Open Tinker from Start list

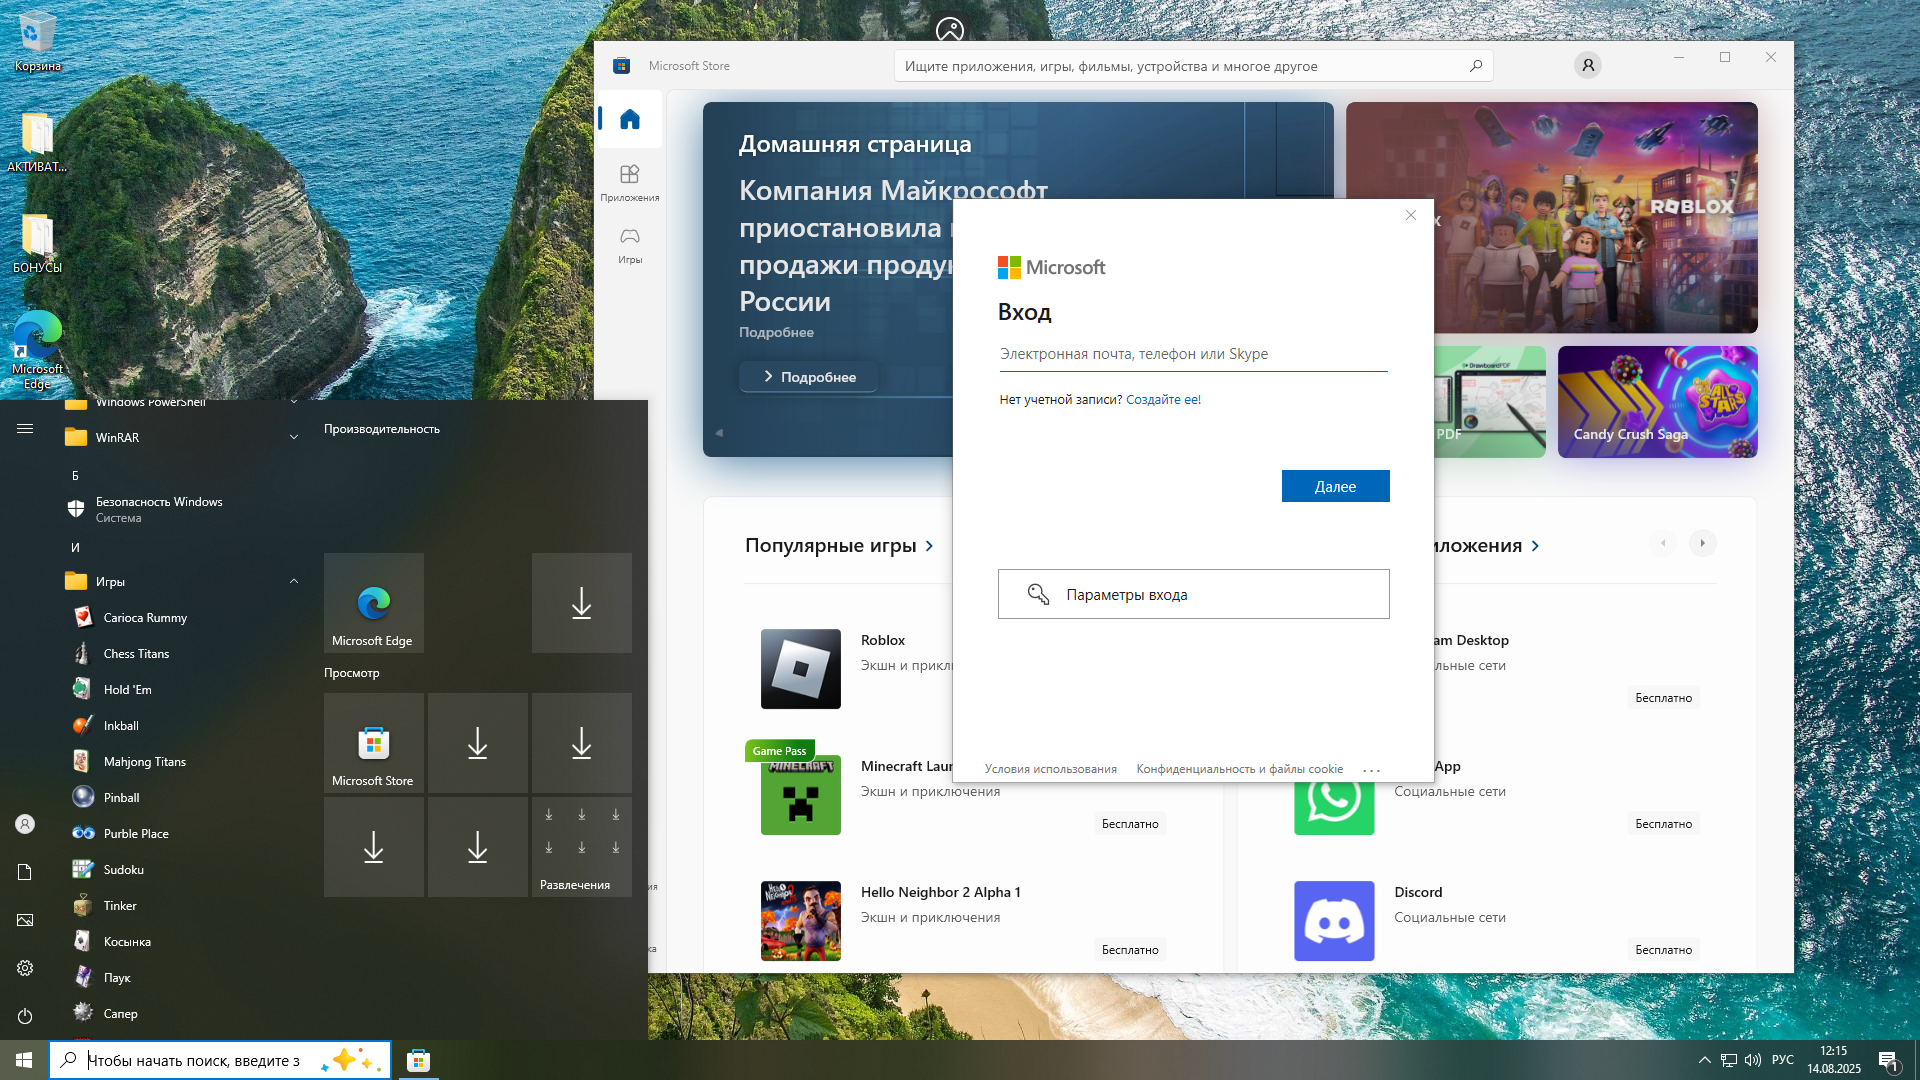(x=184, y=906)
